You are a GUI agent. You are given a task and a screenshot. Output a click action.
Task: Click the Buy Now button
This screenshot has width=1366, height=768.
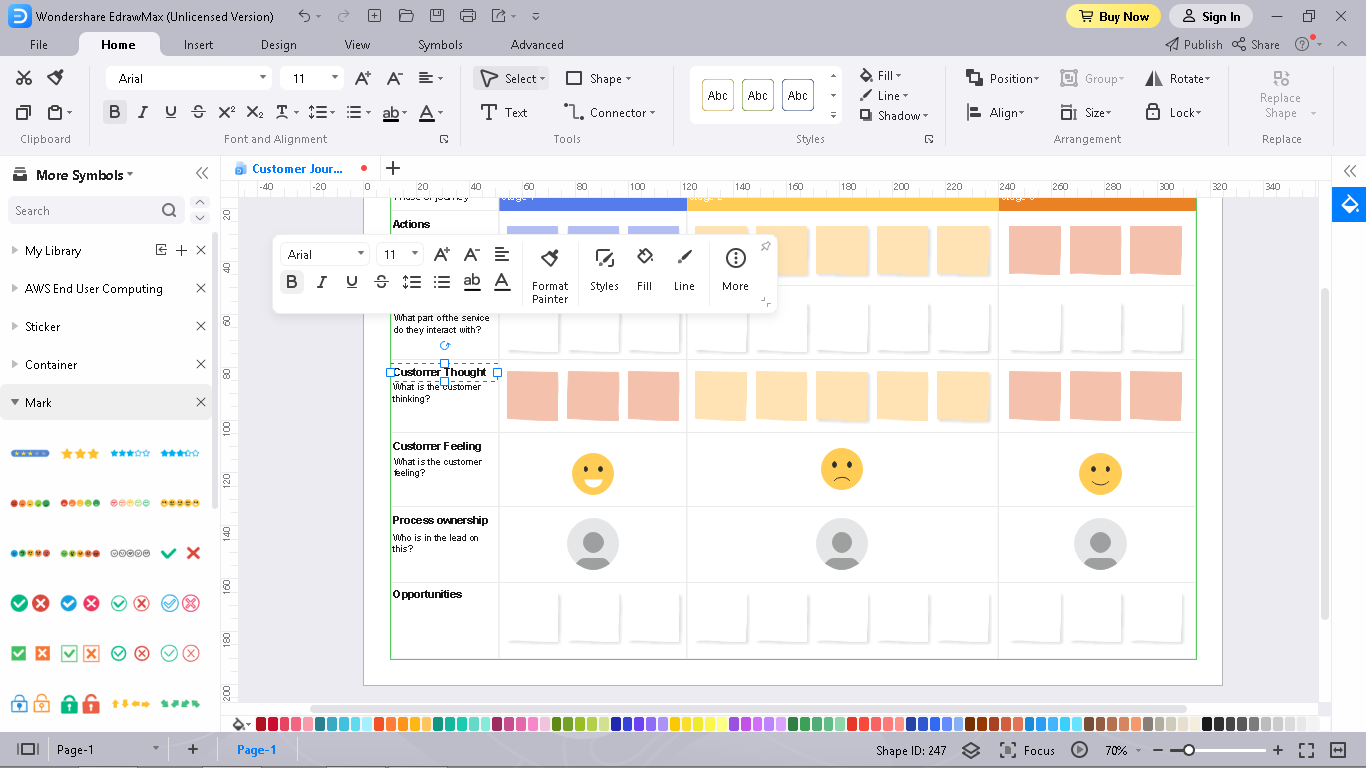(1113, 16)
